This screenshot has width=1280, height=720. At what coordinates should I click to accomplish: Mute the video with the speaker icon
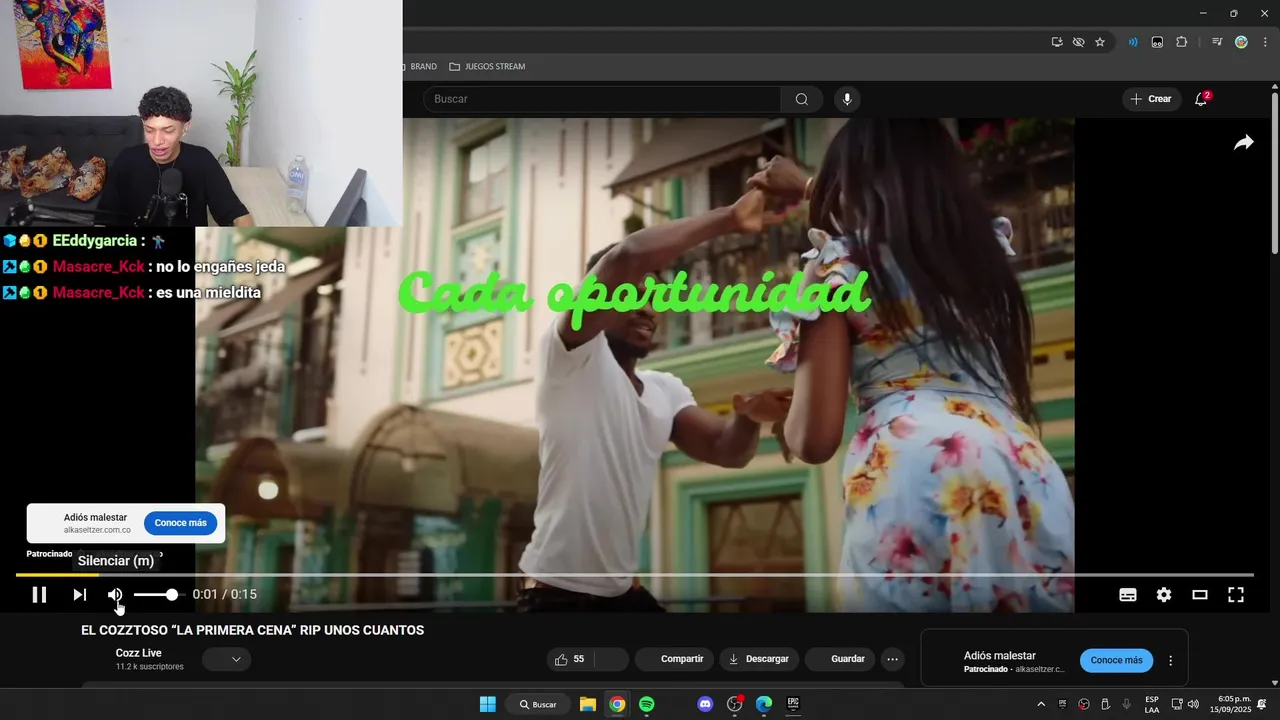[x=115, y=595]
